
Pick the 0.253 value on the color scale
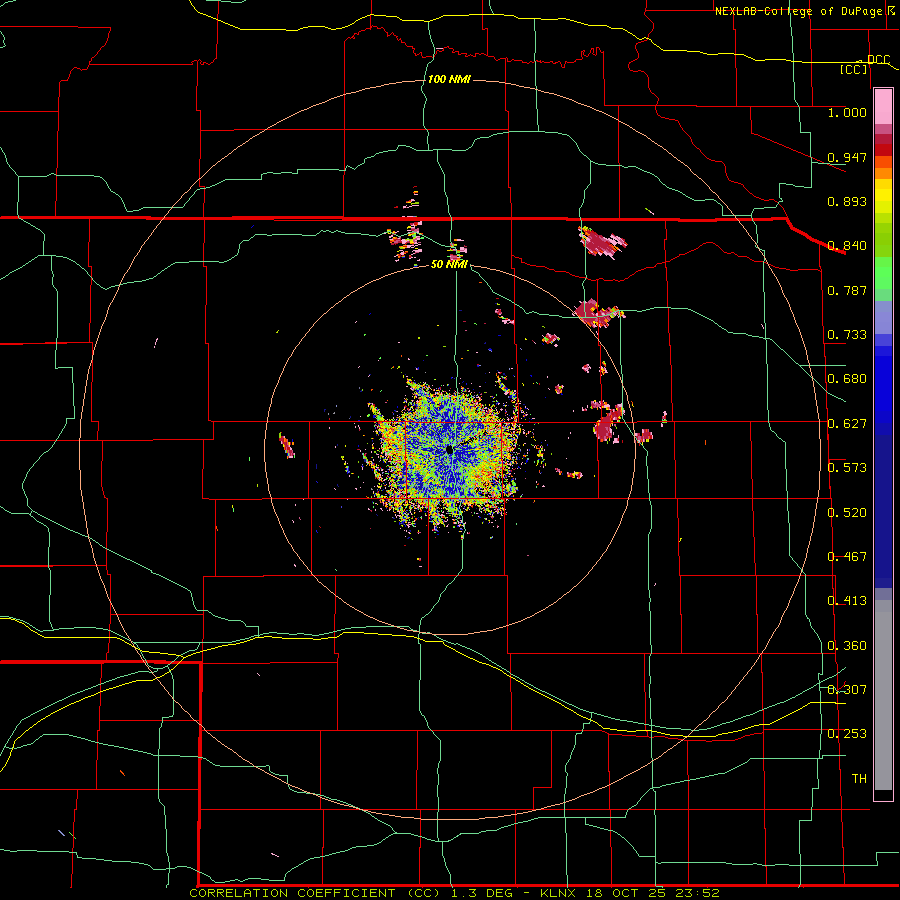click(x=847, y=734)
